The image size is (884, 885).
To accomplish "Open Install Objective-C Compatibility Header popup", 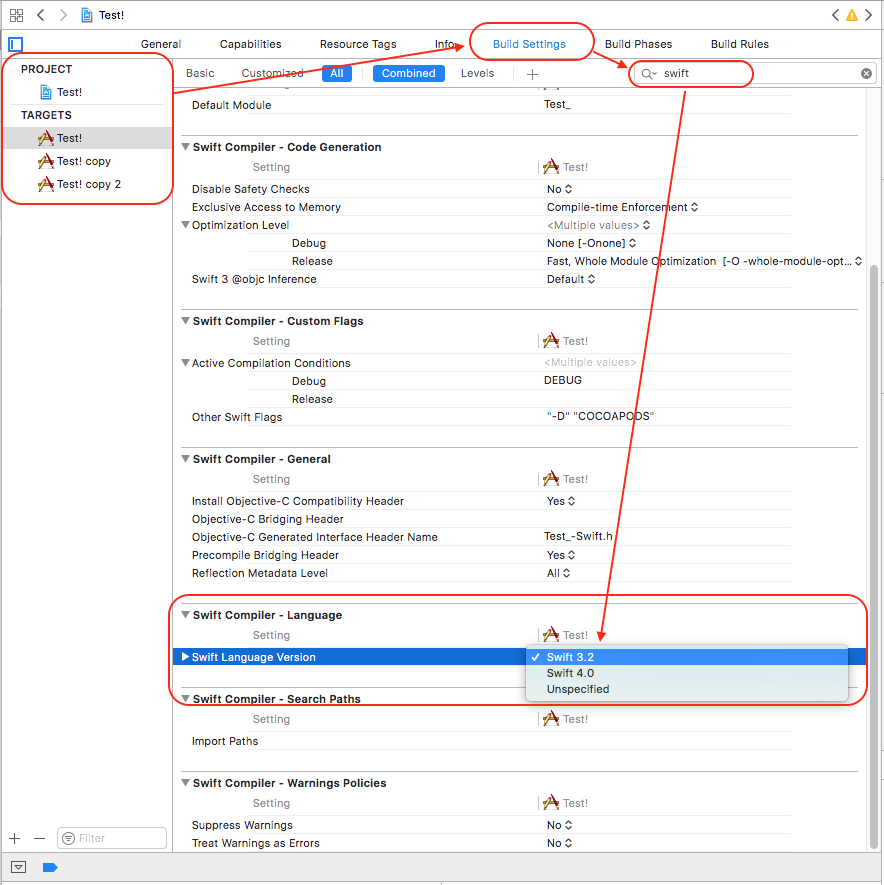I will pyautogui.click(x=561, y=501).
